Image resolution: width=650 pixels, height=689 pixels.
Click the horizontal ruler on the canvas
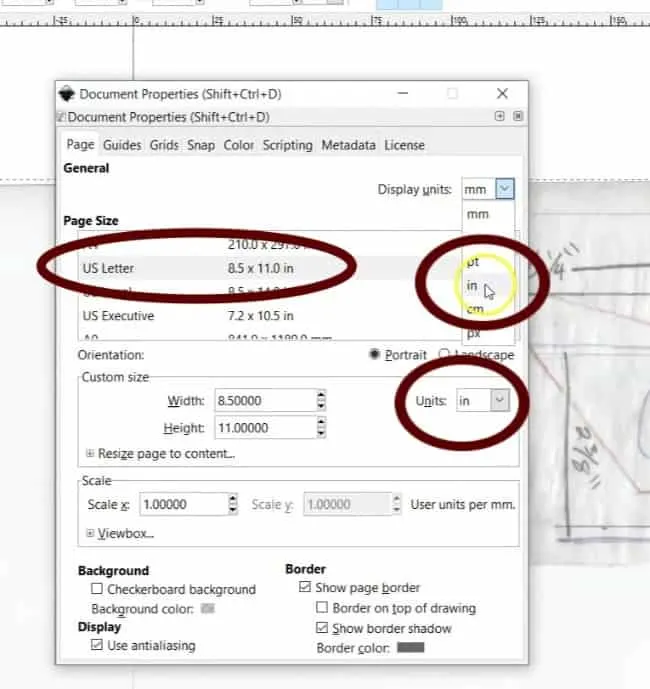[325, 20]
